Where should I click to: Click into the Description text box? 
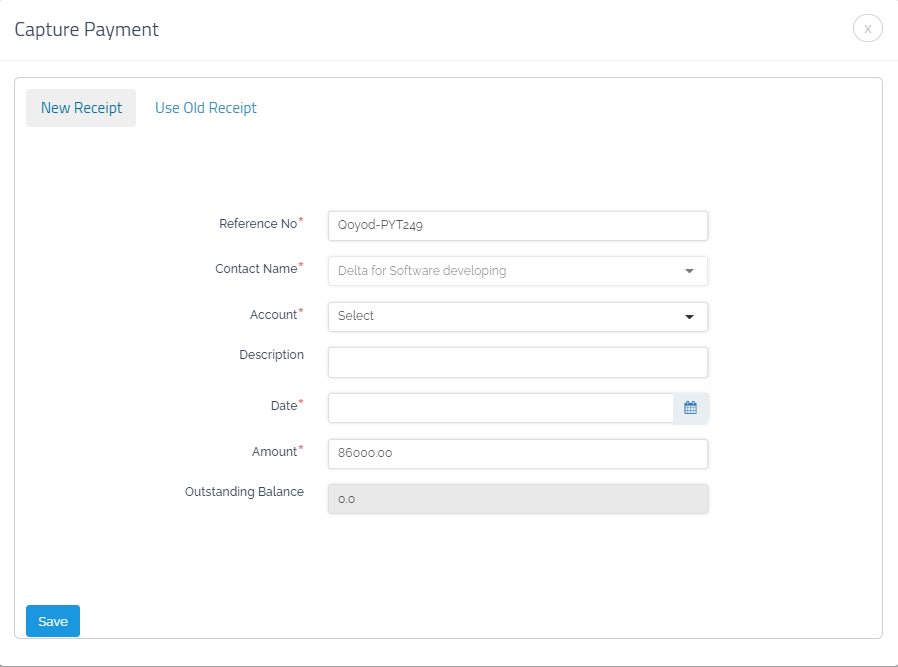(517, 362)
